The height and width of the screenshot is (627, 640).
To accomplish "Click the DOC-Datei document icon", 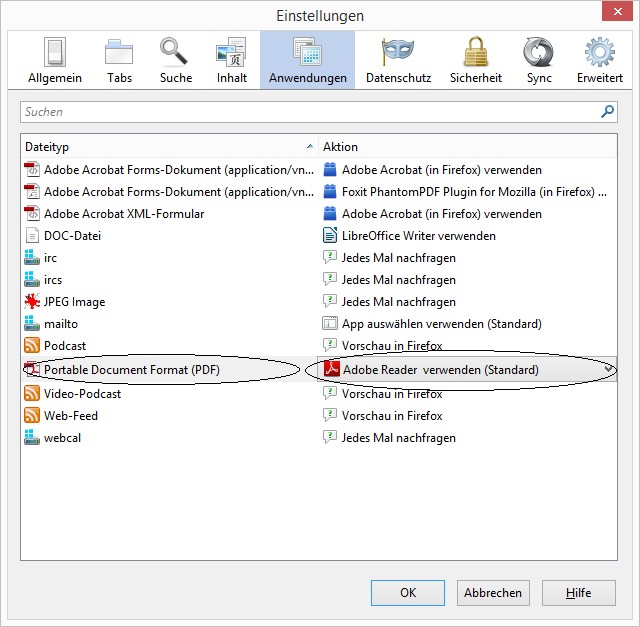I will (32, 236).
